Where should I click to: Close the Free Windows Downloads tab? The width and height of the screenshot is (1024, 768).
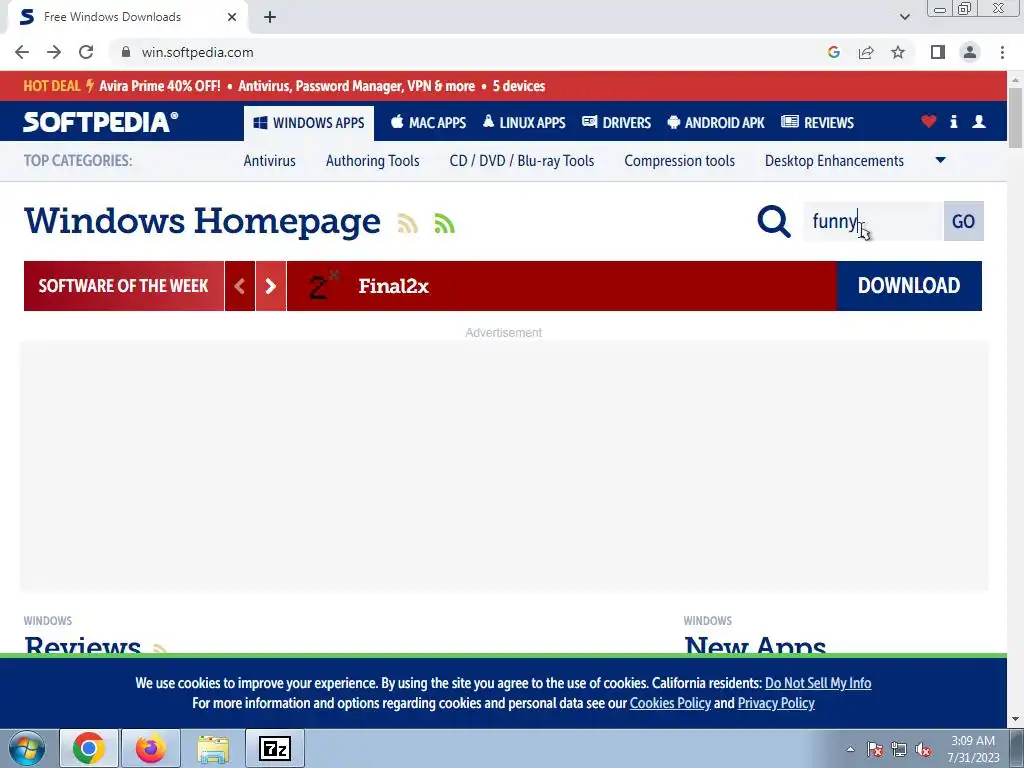pyautogui.click(x=232, y=17)
